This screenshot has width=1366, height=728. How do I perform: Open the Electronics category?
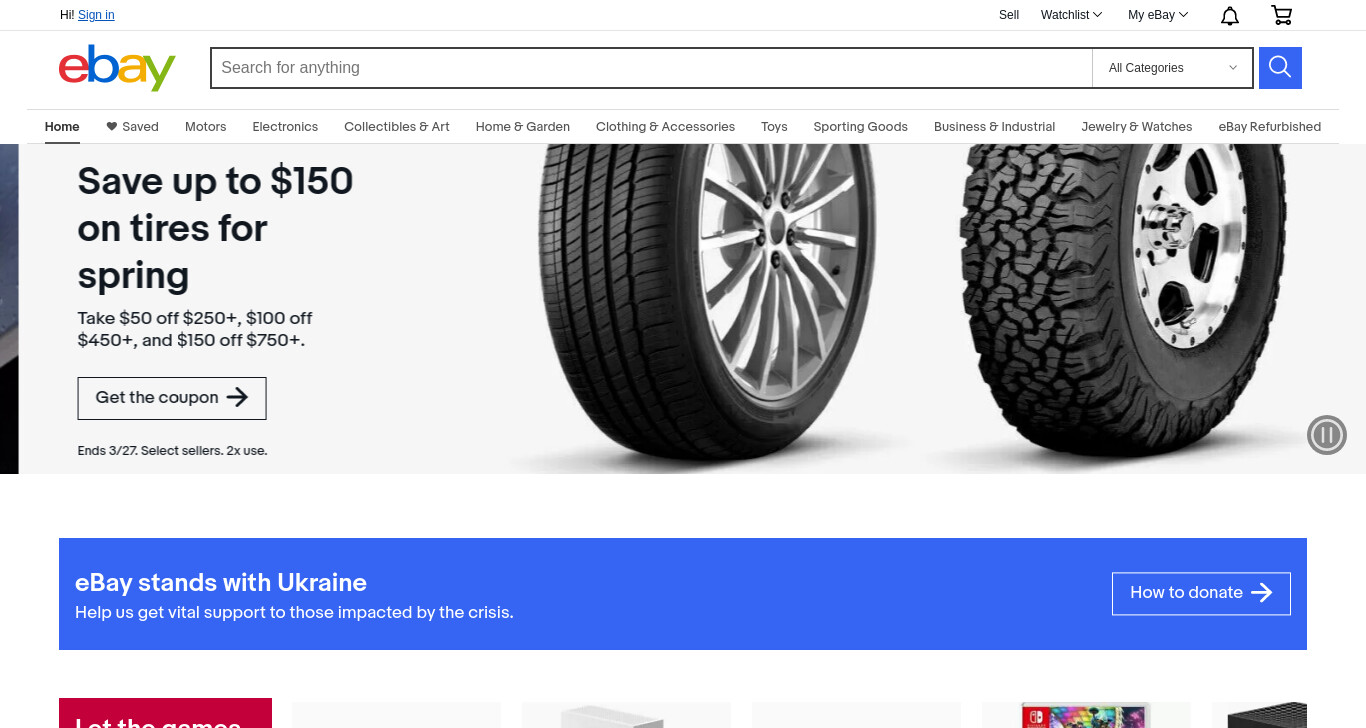click(x=285, y=127)
